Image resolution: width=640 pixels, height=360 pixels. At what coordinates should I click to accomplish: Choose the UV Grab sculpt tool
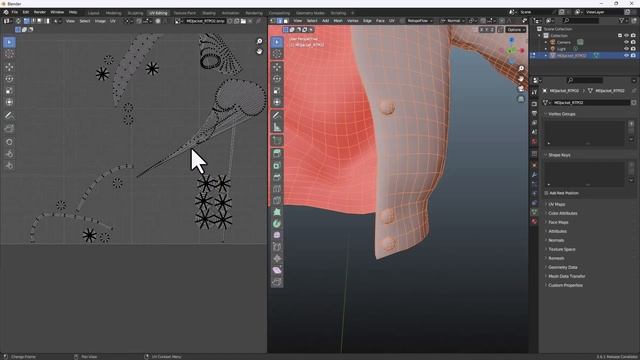[9, 142]
